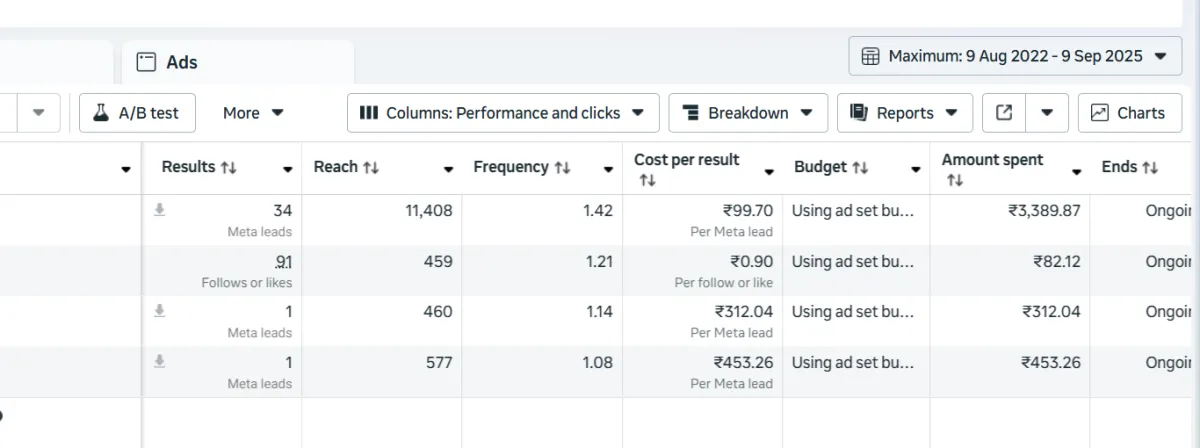This screenshot has width=1200, height=448.
Task: Sort by Cost per result arrows
Action: [x=646, y=181]
